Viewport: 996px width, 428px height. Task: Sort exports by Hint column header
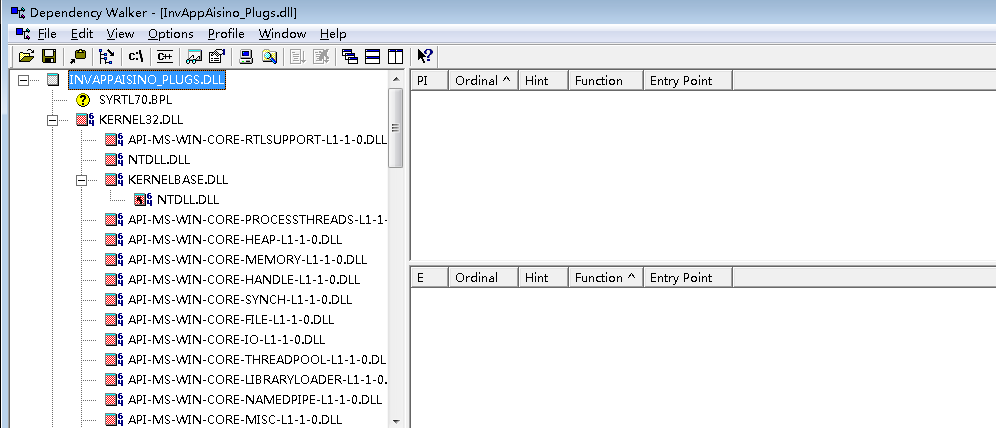click(x=543, y=278)
